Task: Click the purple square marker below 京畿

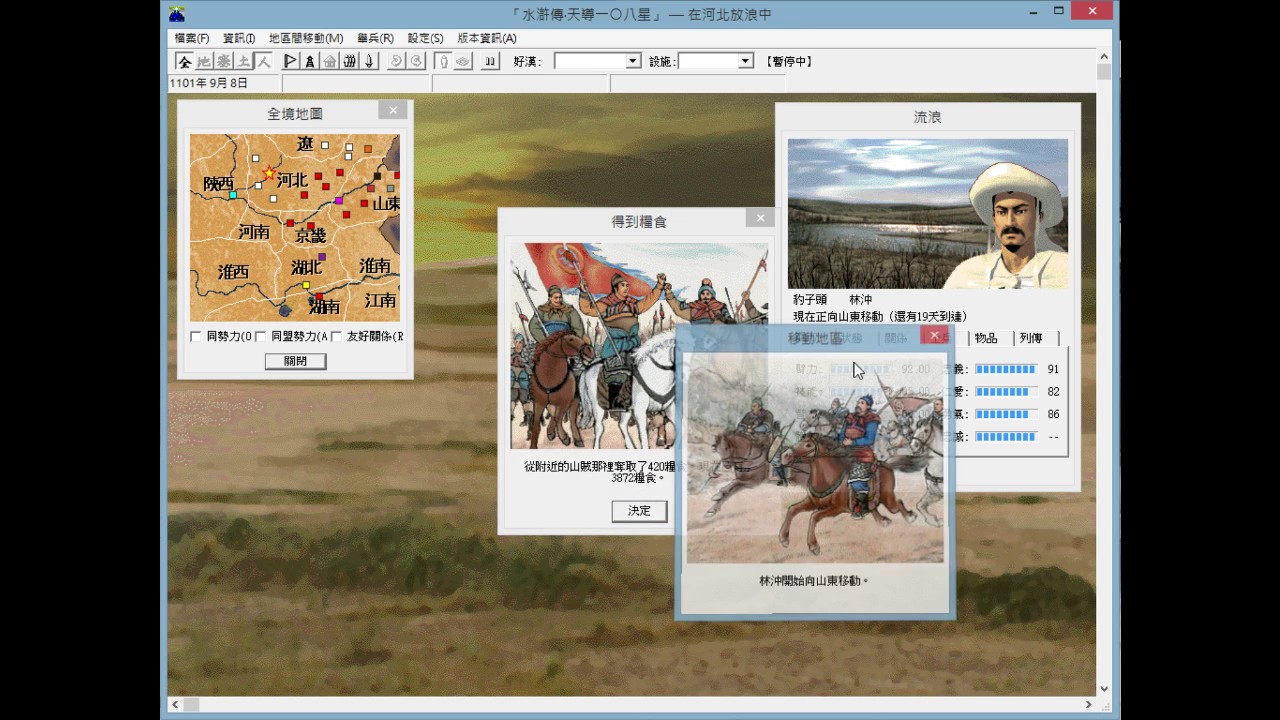Action: pyautogui.click(x=322, y=257)
